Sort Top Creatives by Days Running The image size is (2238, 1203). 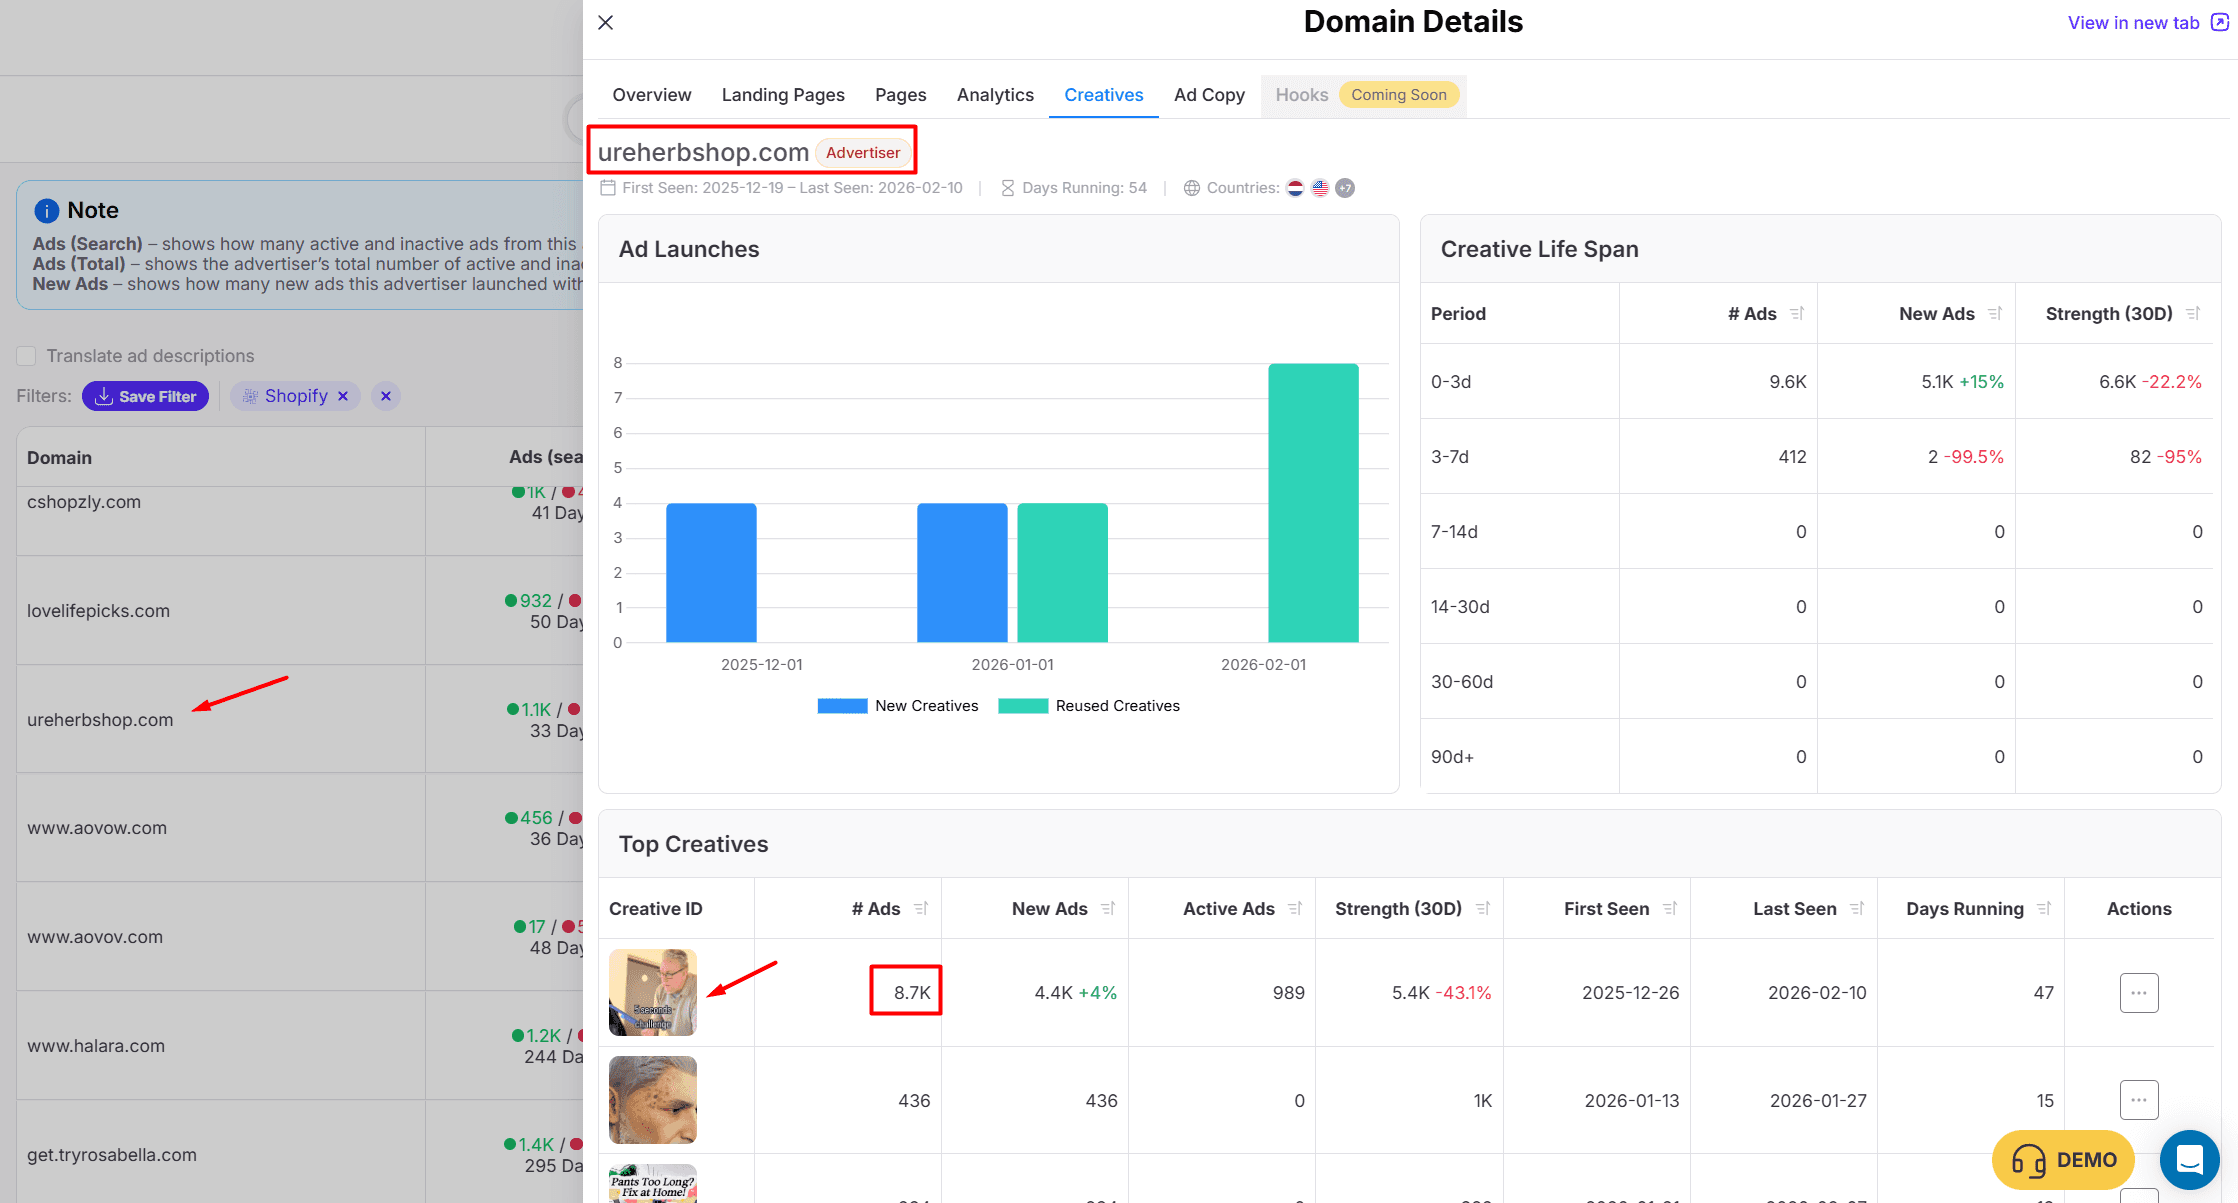point(2044,909)
